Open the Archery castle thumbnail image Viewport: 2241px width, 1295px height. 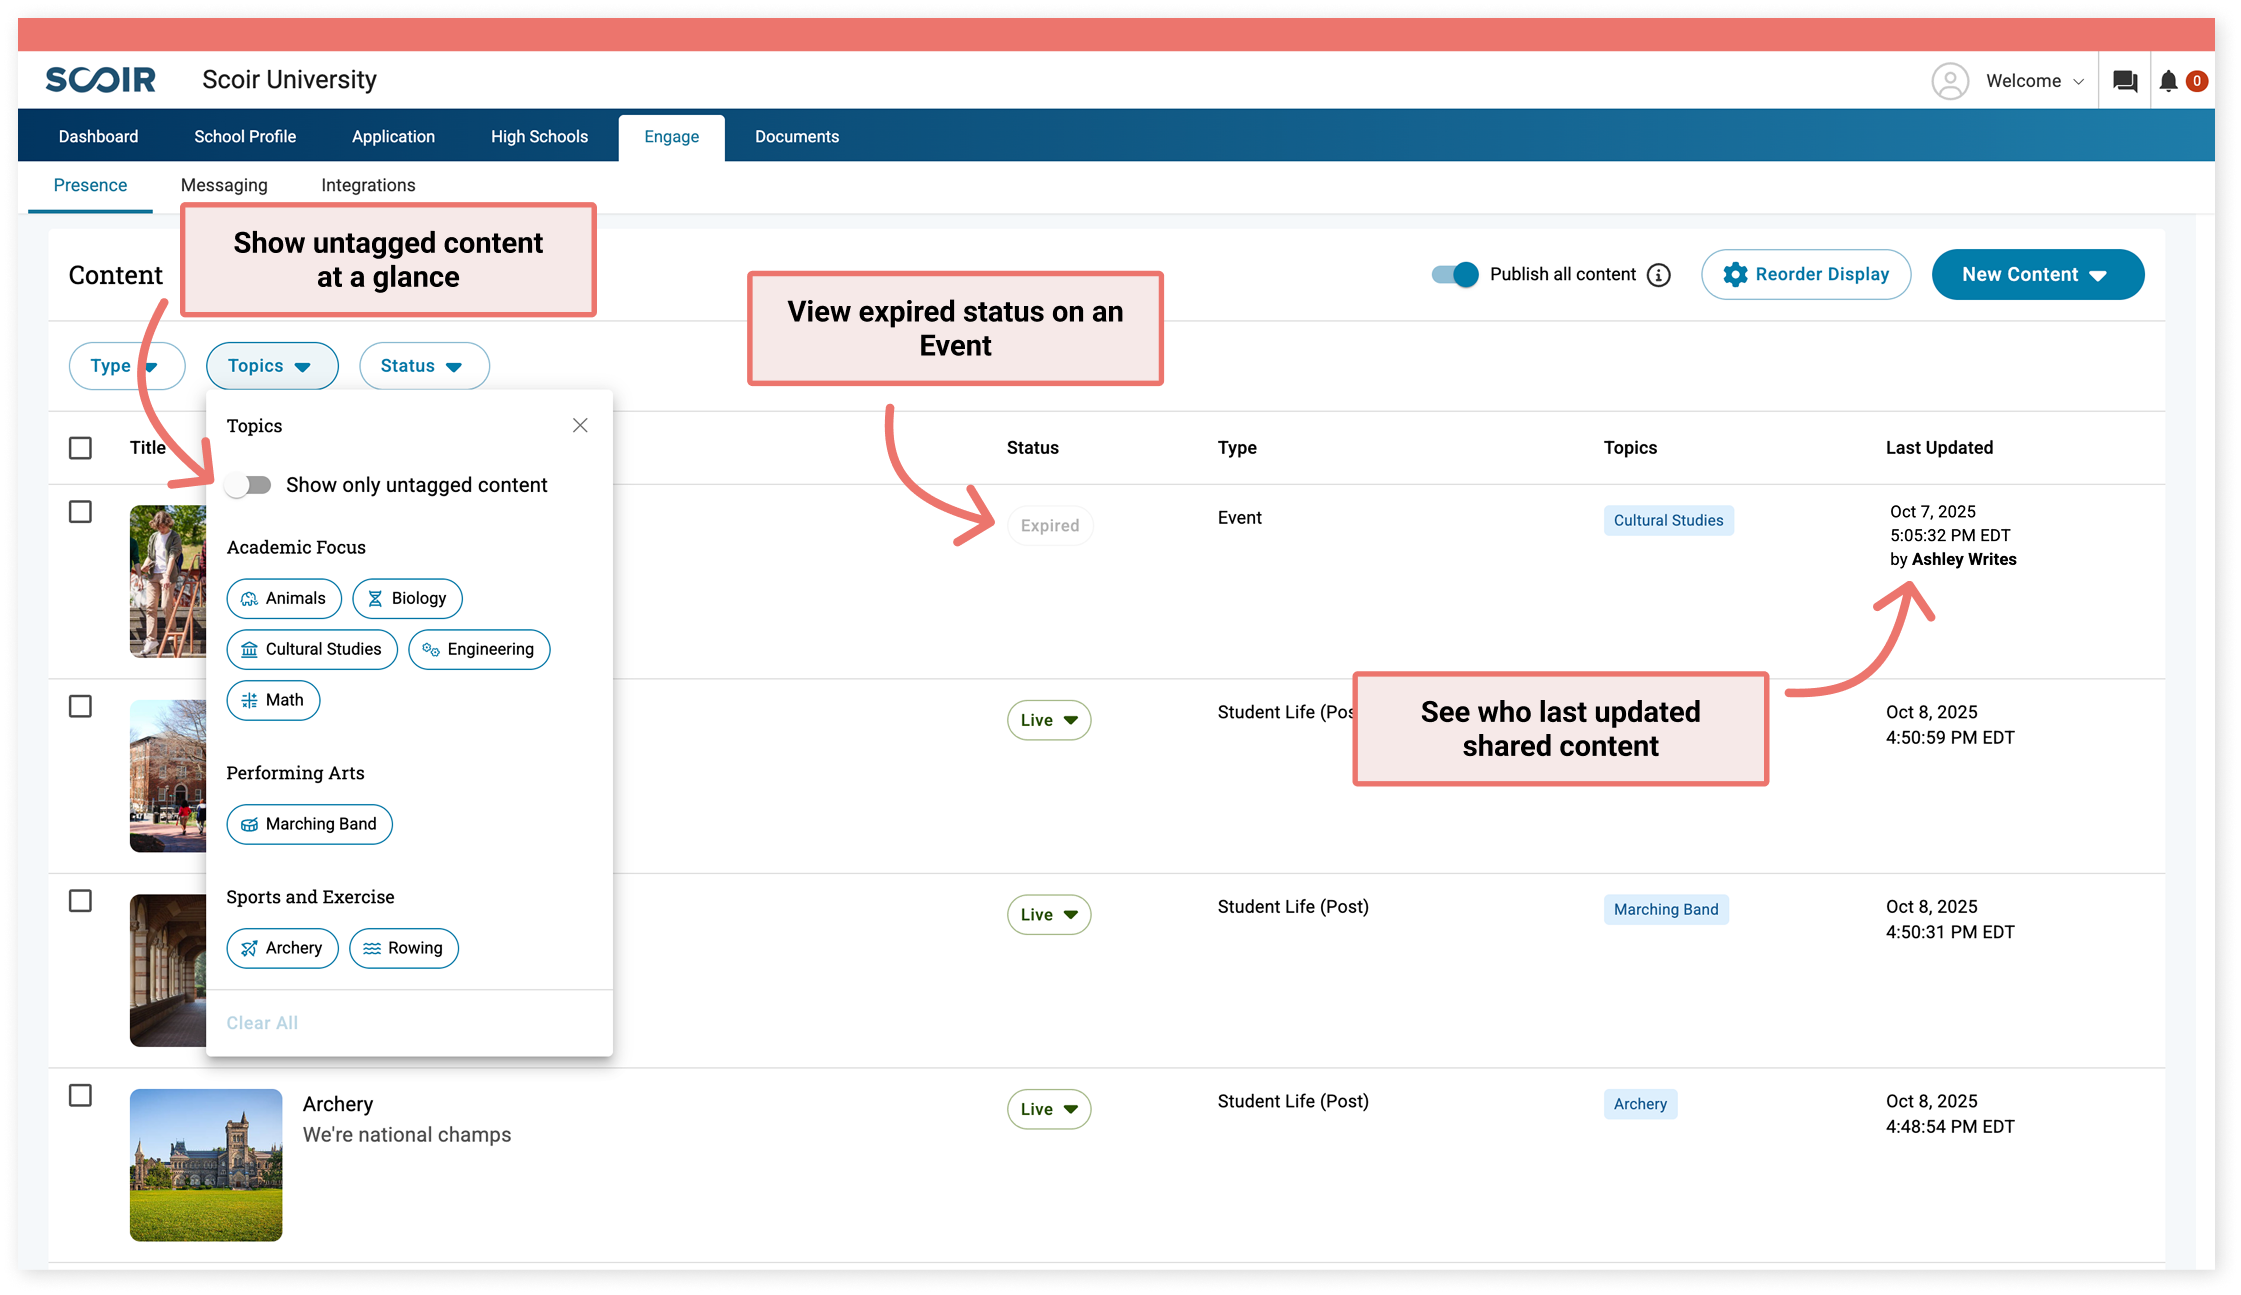(x=206, y=1165)
